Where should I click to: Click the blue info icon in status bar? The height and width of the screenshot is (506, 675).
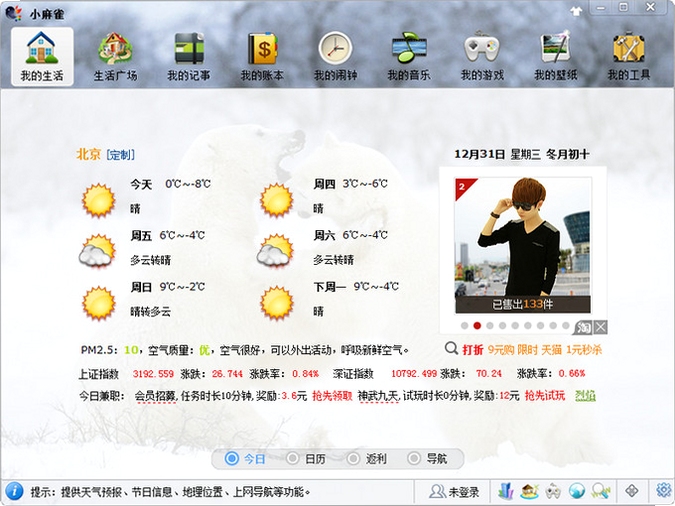14,491
